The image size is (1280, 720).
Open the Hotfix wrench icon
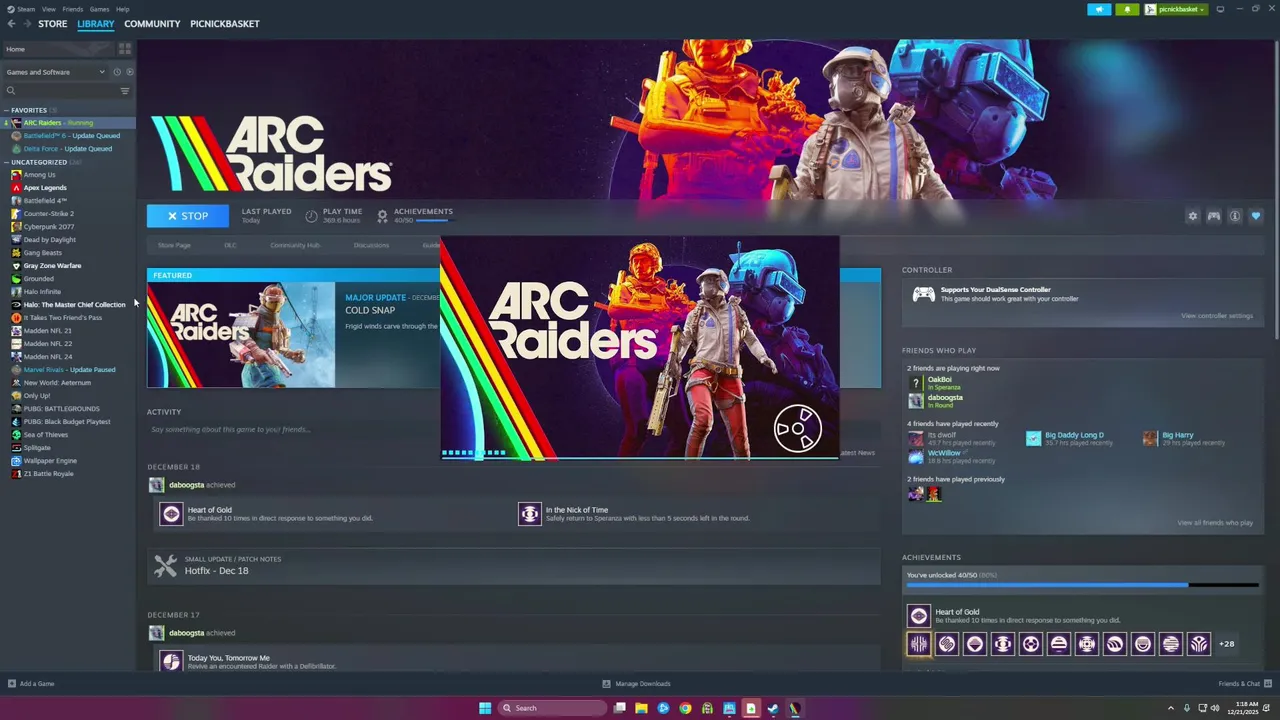click(x=165, y=566)
